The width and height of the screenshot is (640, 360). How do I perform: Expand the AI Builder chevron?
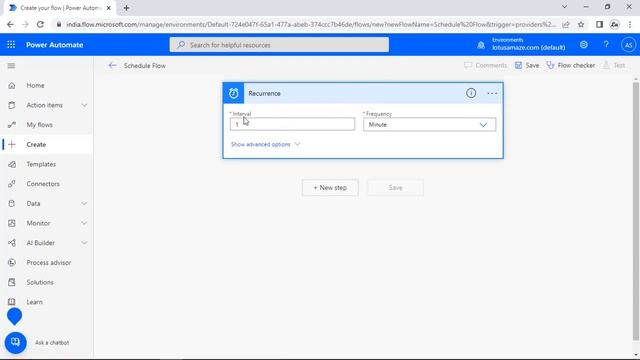click(x=84, y=243)
